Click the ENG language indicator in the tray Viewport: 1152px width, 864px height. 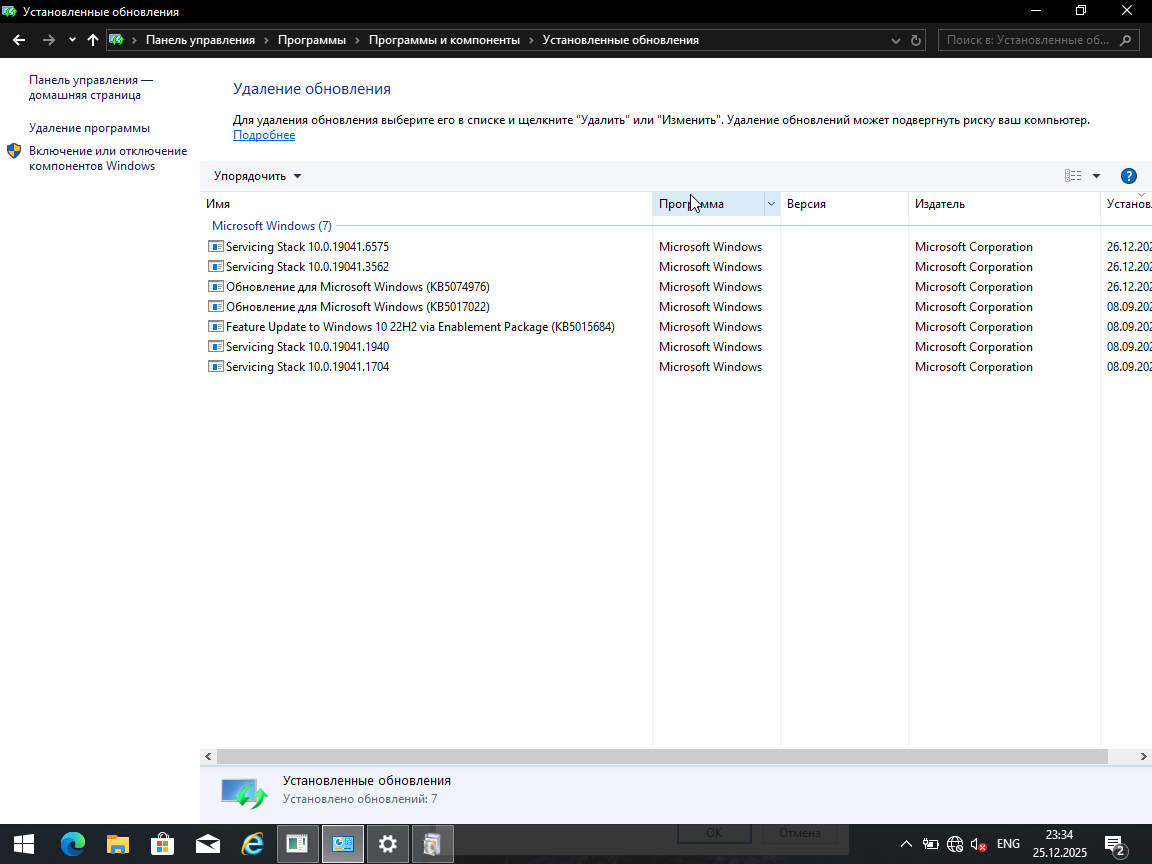click(1007, 843)
